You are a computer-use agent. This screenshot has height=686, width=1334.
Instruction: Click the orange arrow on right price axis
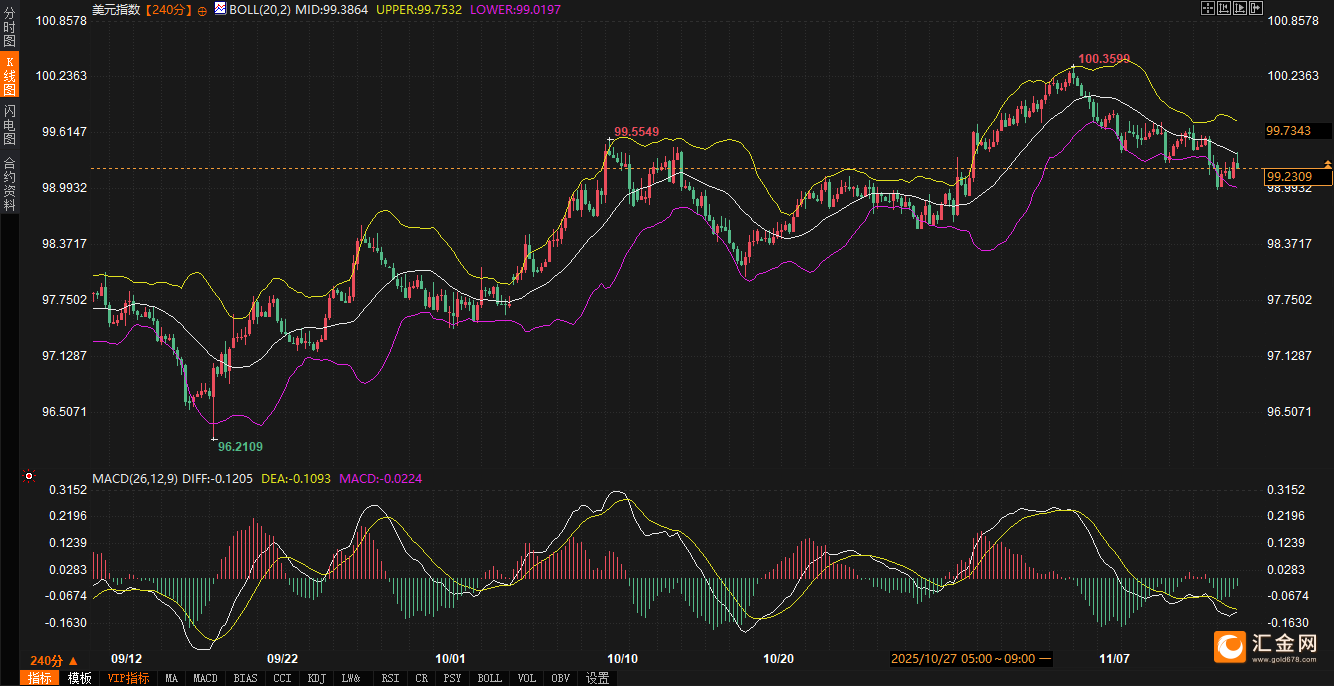[1328, 162]
